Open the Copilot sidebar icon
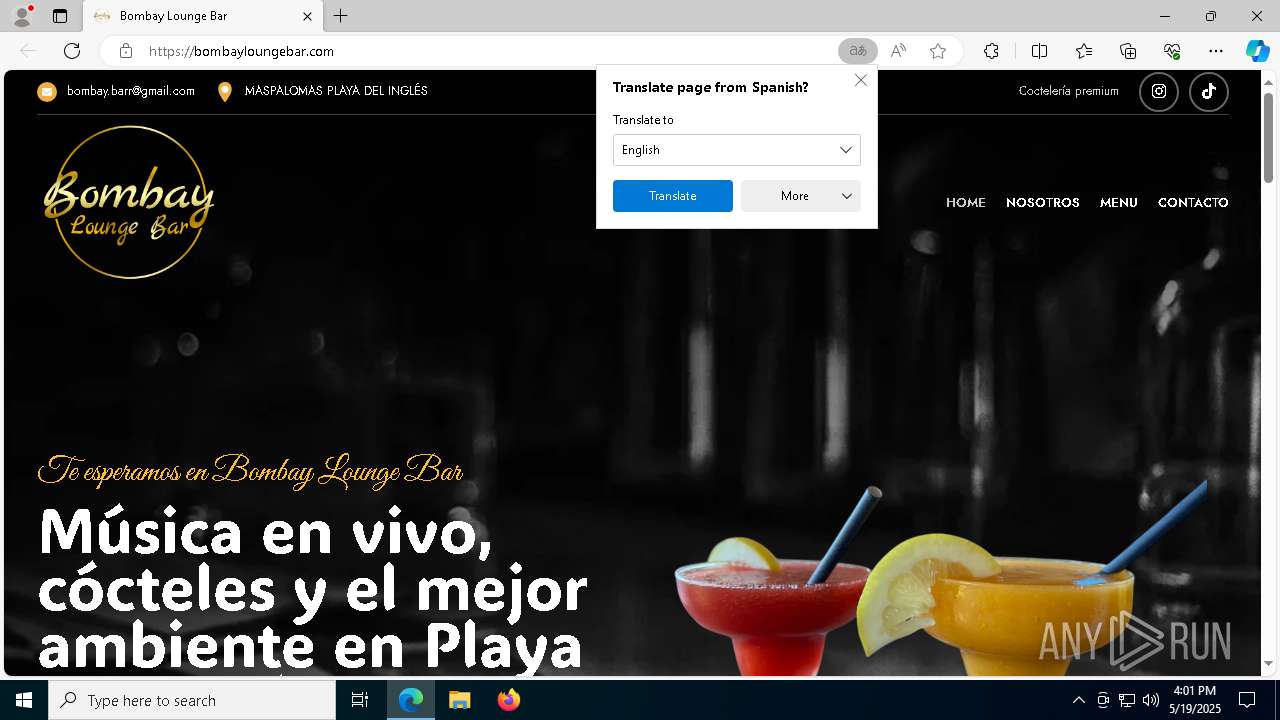This screenshot has width=1280, height=720. [1257, 51]
